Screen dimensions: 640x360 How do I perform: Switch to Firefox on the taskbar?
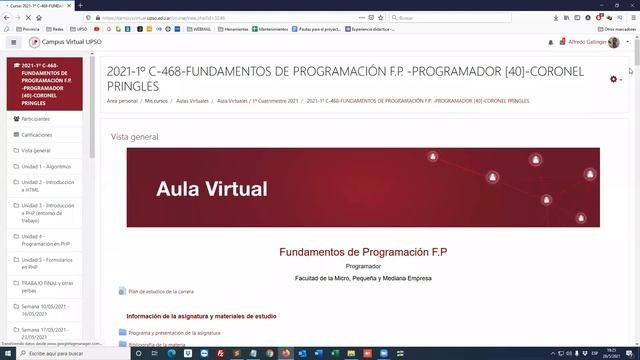[286, 353]
